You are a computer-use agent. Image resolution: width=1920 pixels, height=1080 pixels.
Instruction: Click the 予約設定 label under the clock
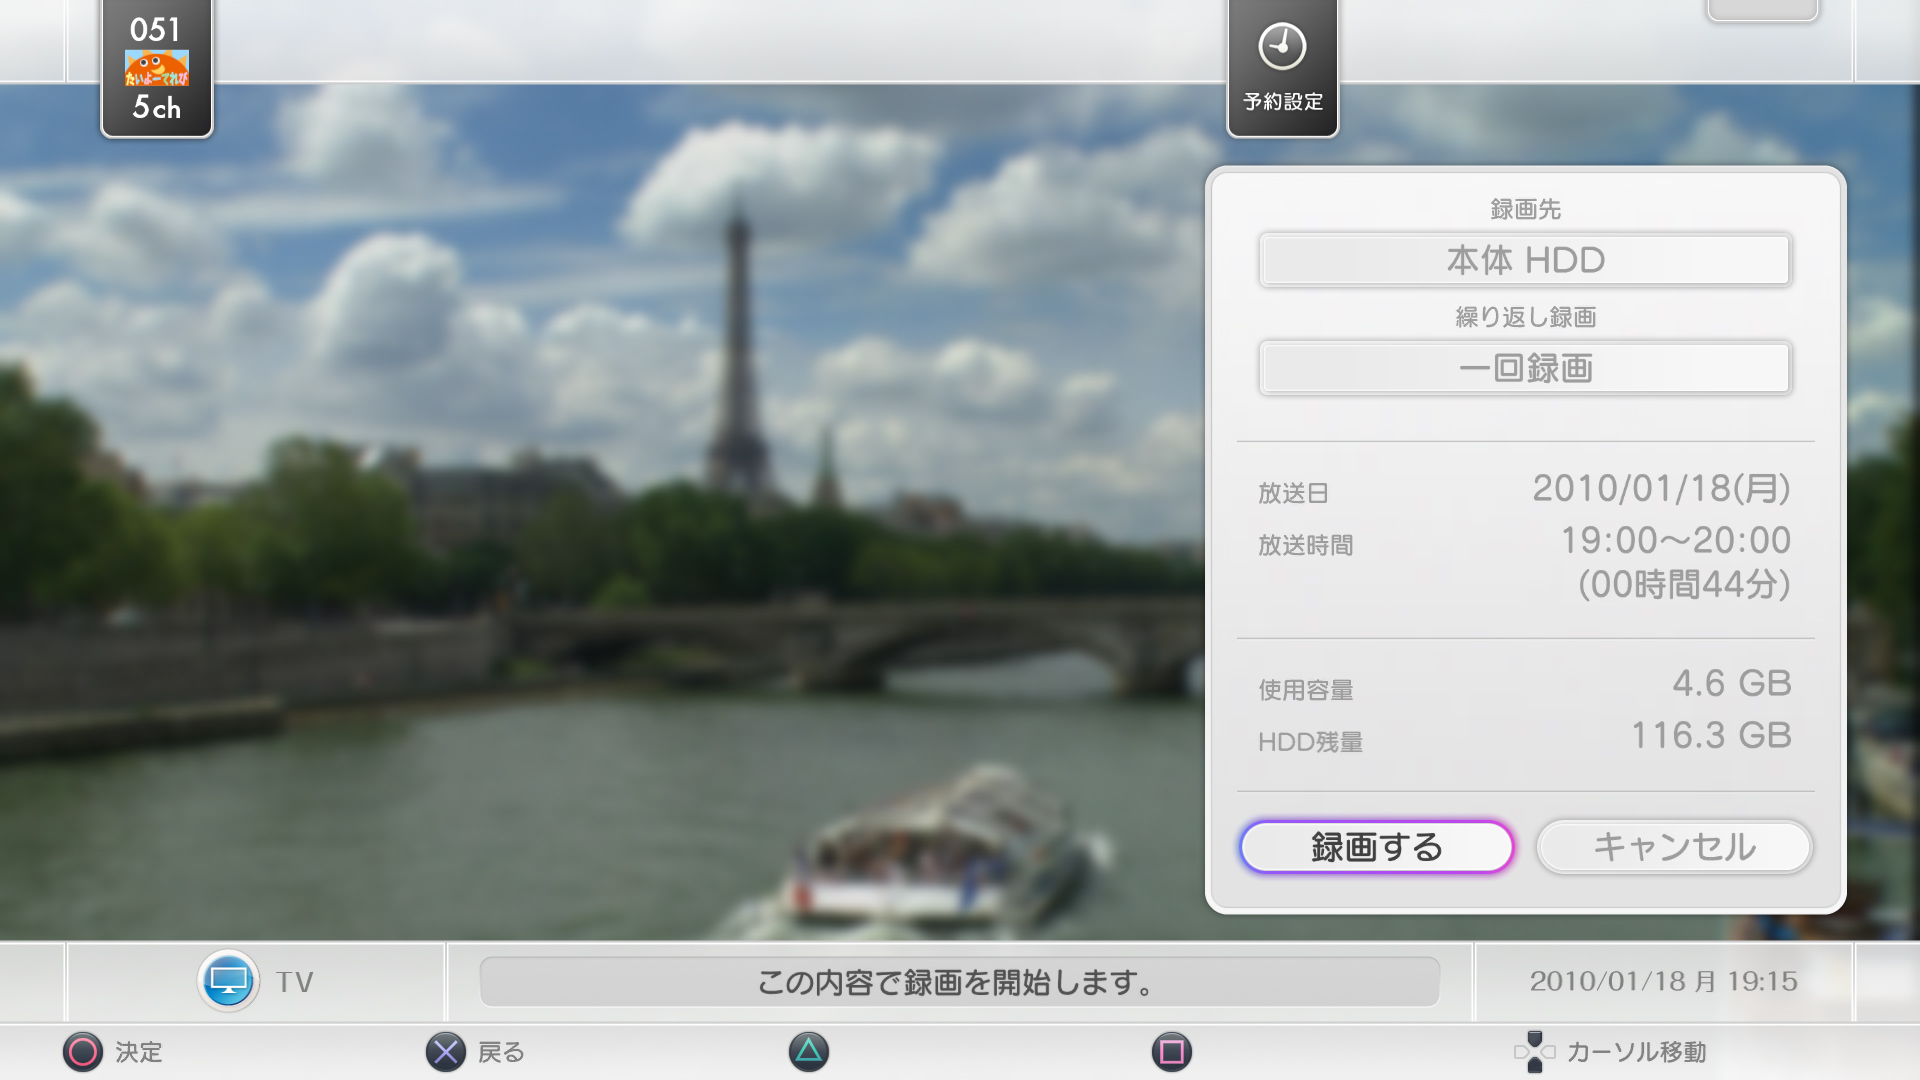pos(1282,102)
